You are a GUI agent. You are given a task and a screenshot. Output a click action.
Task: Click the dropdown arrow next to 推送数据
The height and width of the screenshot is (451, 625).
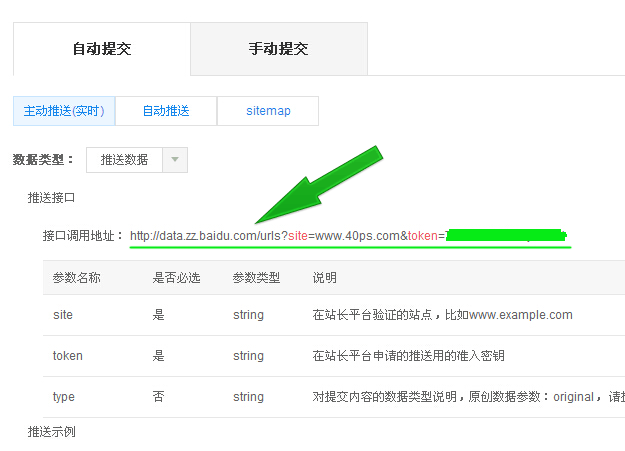175,160
